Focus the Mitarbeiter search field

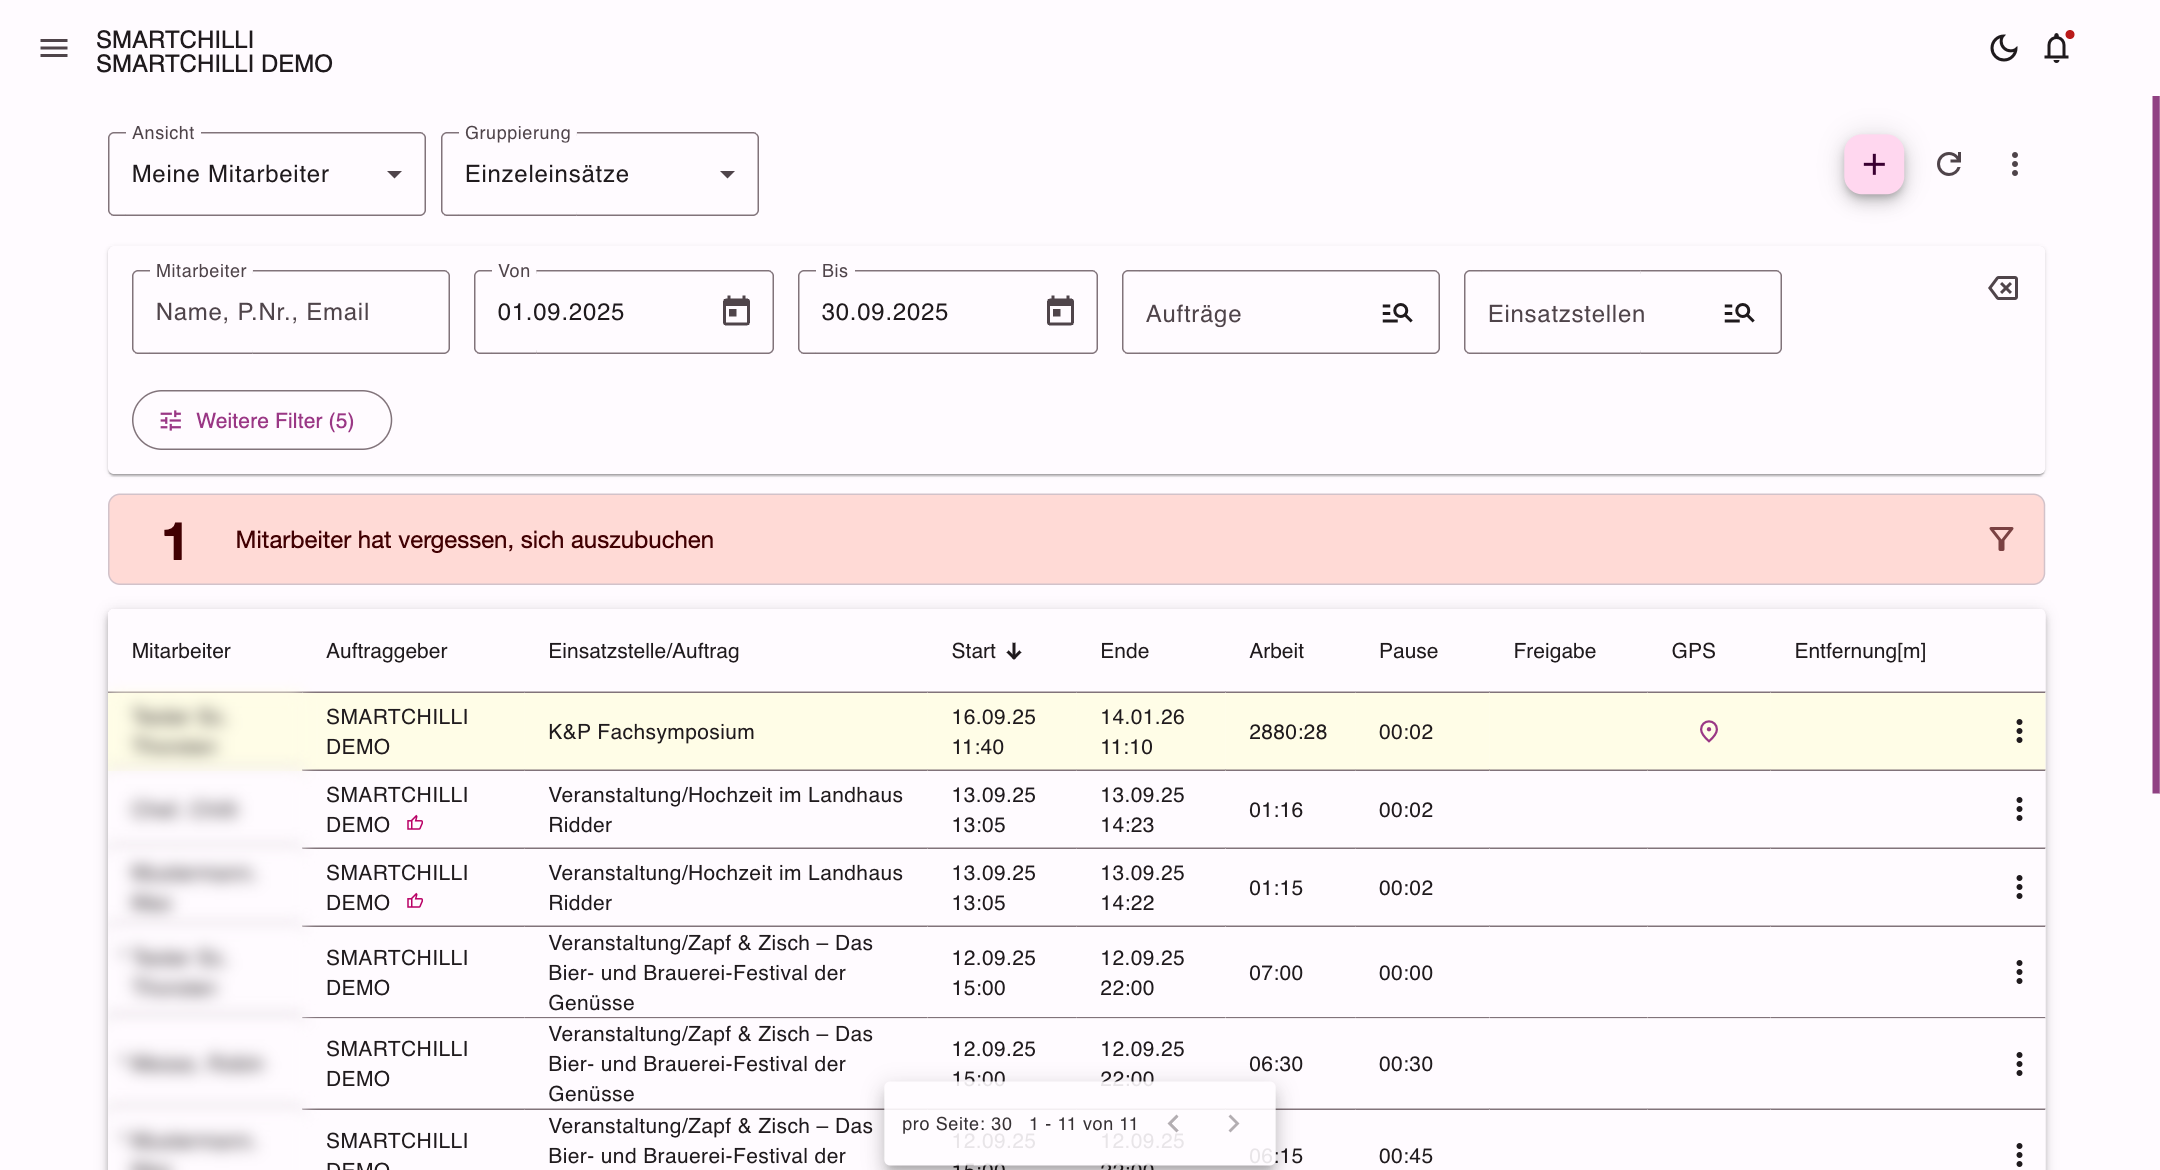291,312
